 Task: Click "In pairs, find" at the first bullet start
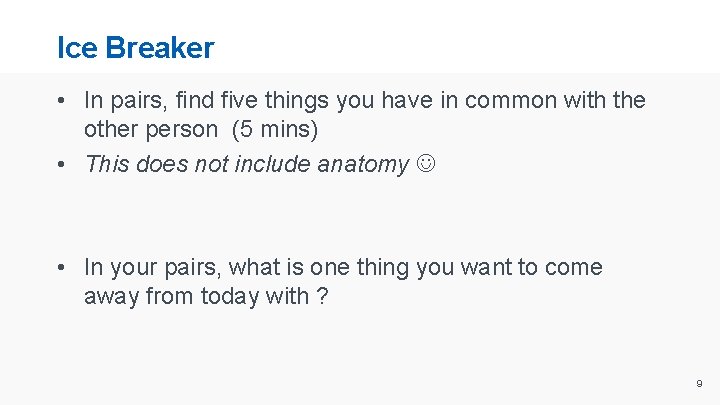pyautogui.click(x=146, y=100)
